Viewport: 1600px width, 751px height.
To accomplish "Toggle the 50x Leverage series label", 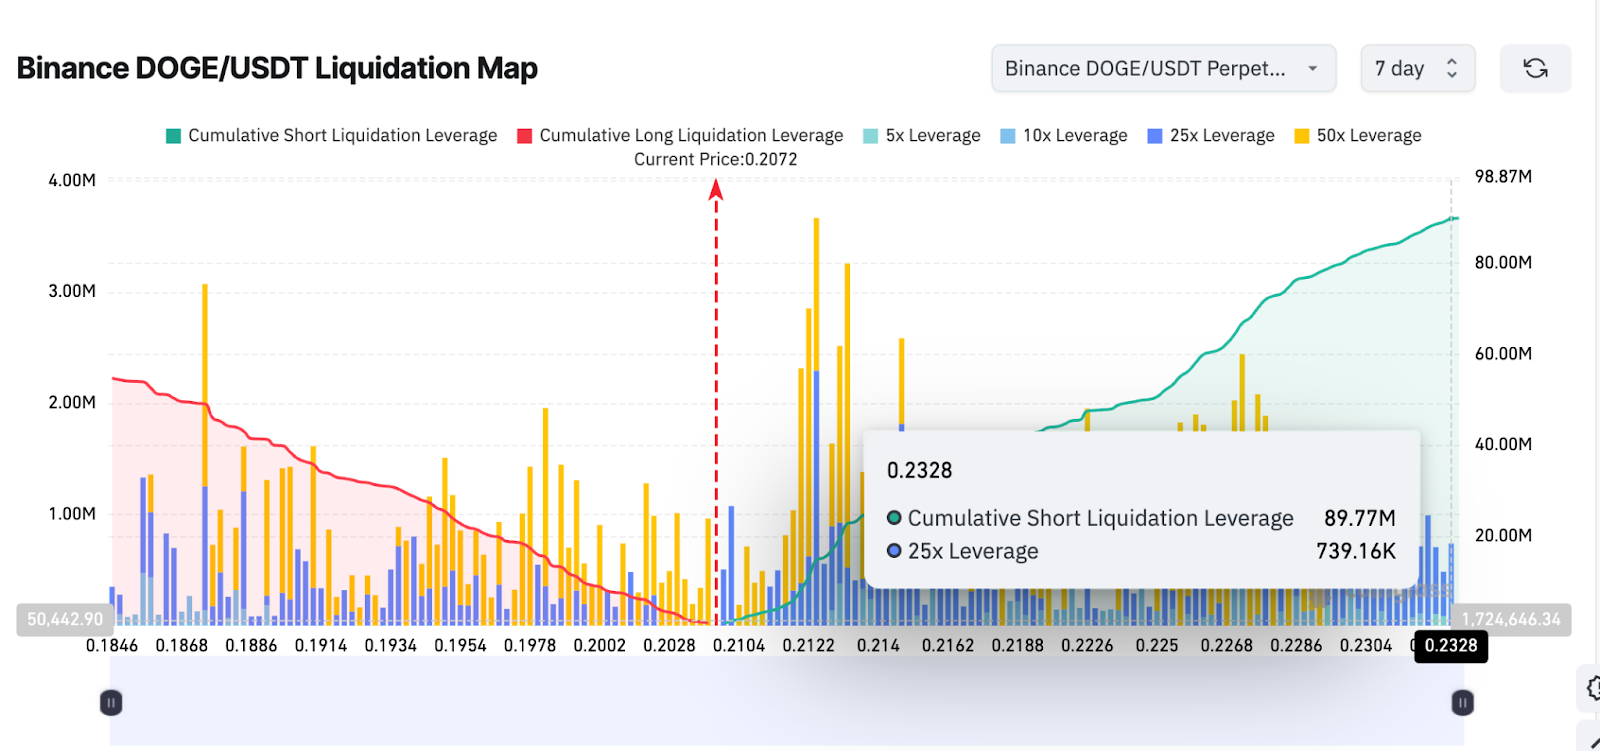I will tap(1368, 136).
